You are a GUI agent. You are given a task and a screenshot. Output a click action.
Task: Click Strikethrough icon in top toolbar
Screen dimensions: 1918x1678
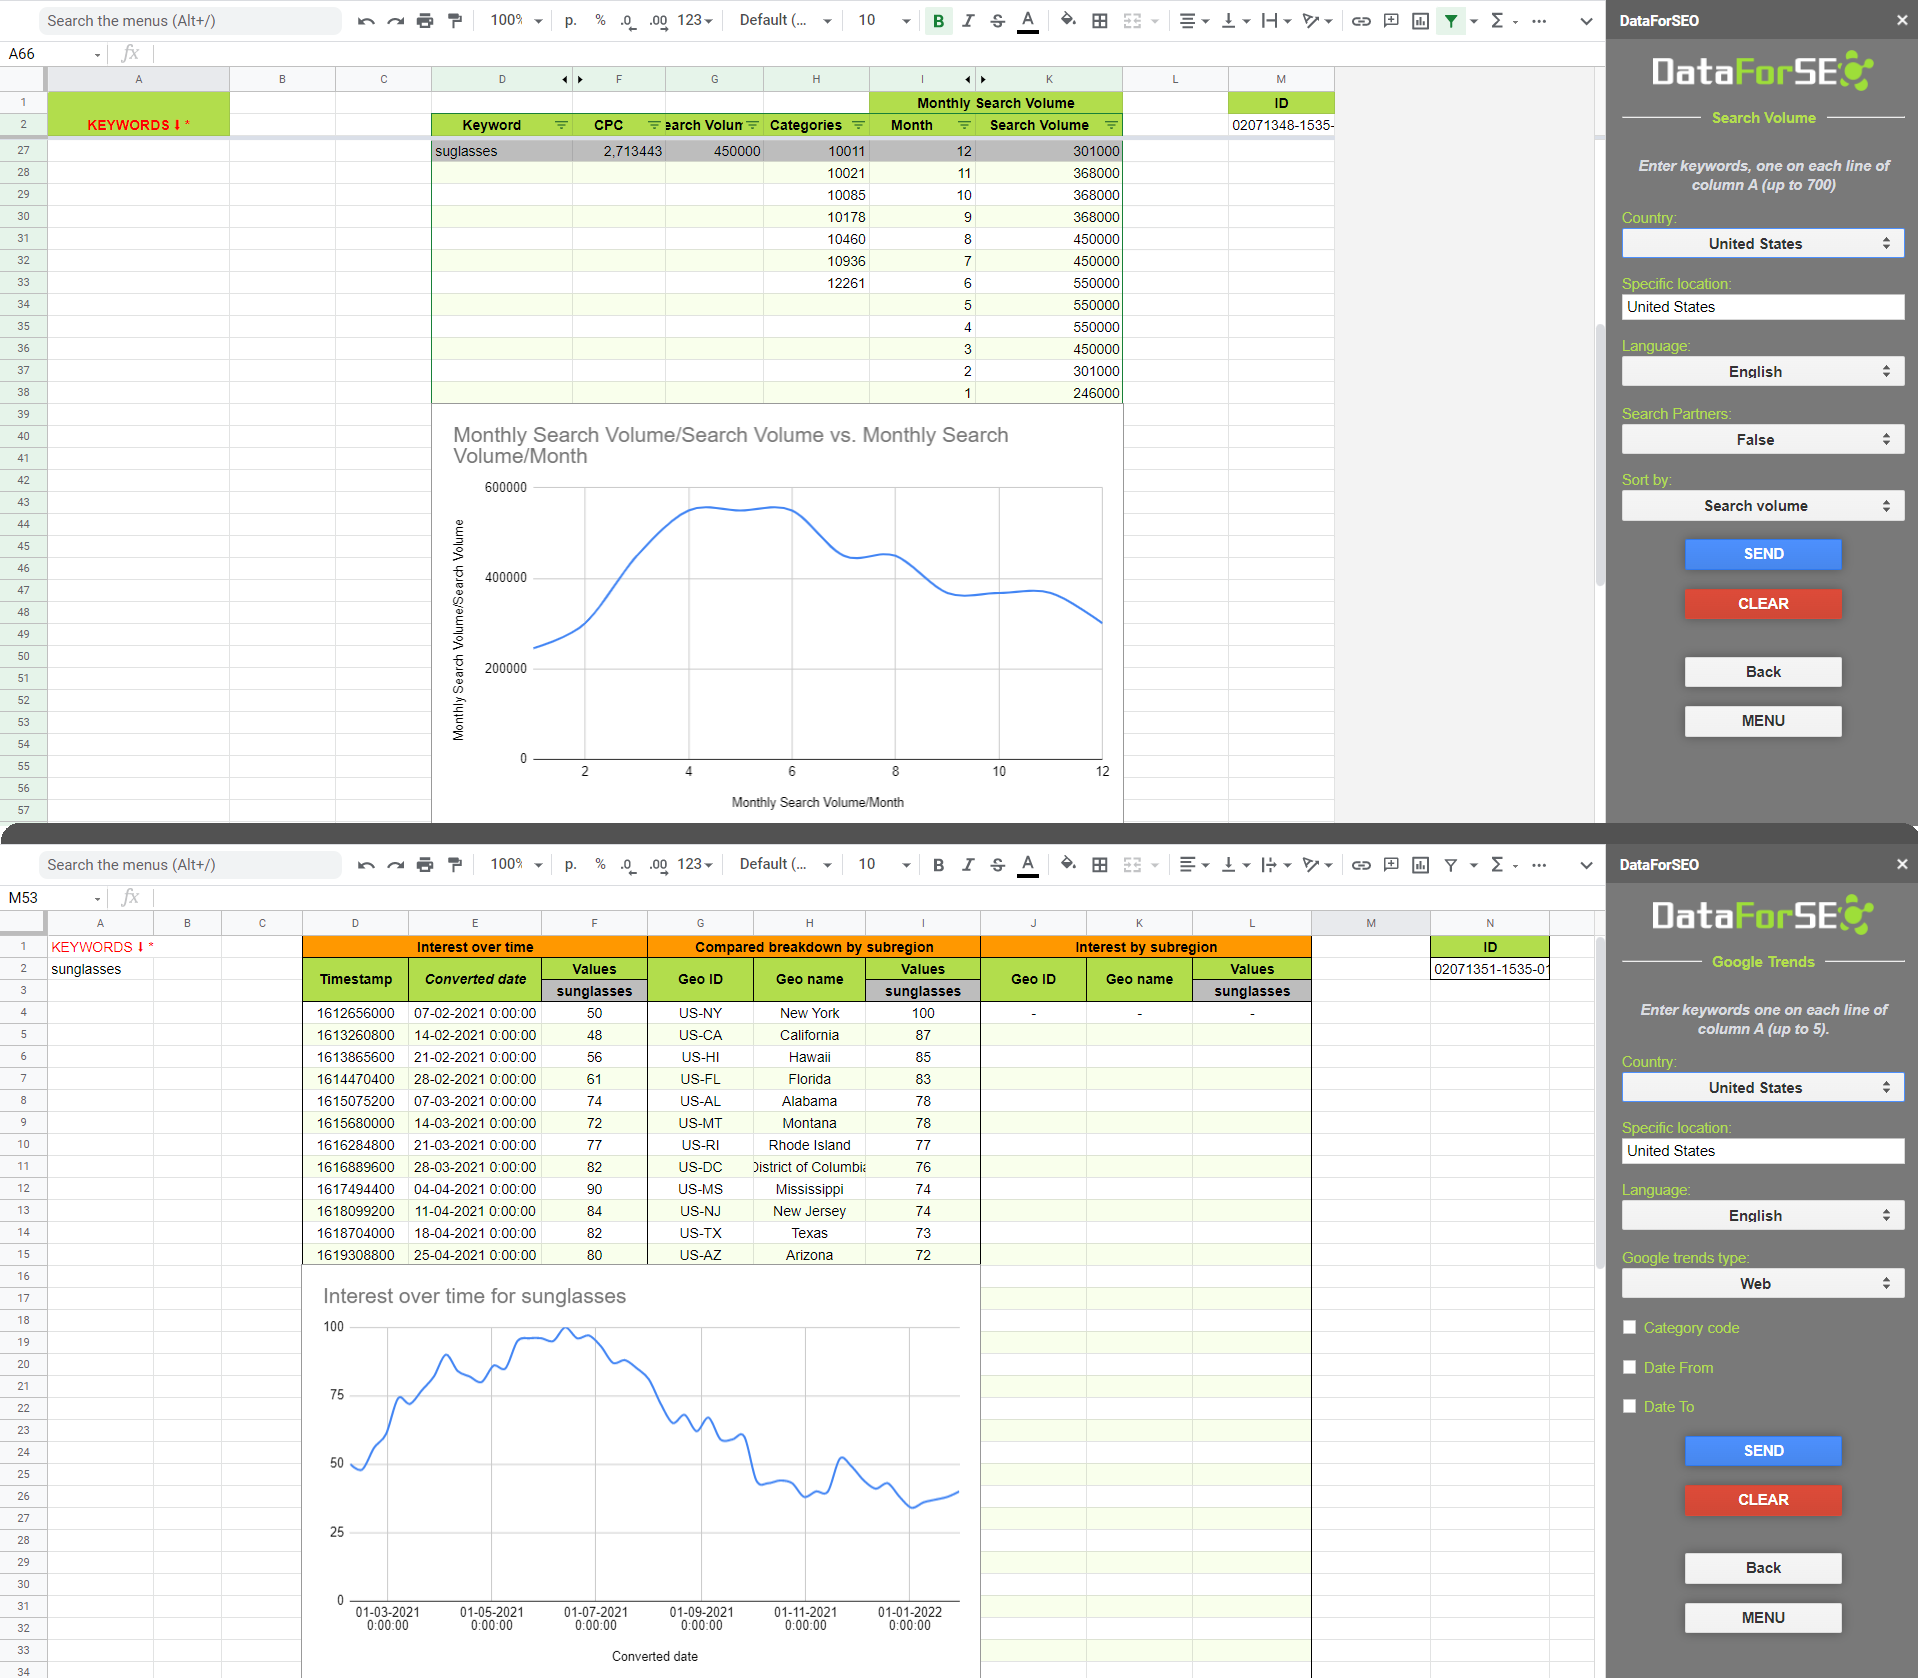[x=997, y=21]
